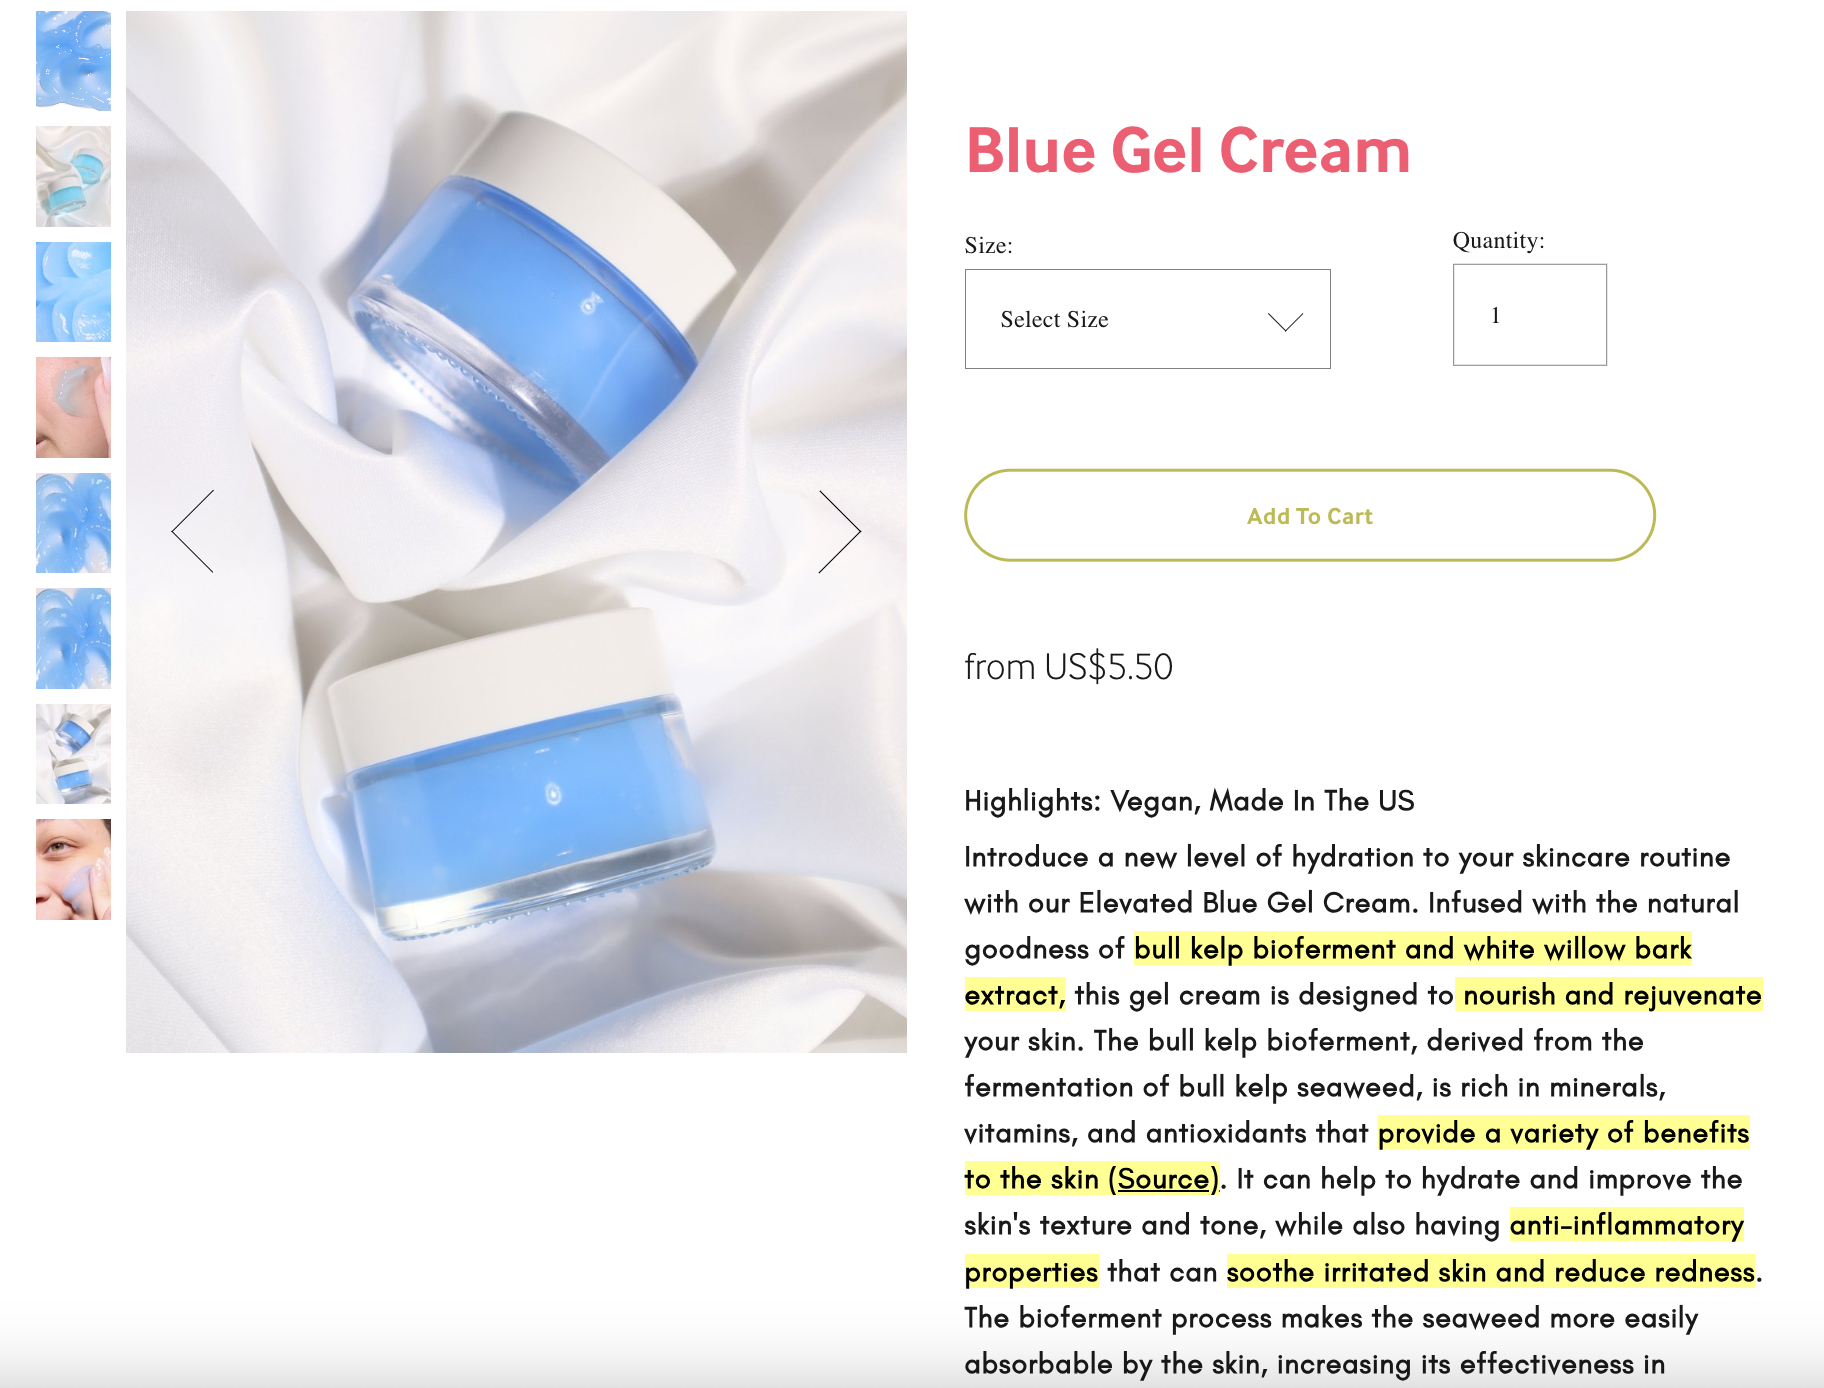Open the Select Size dropdown
The height and width of the screenshot is (1388, 1824).
click(1147, 319)
